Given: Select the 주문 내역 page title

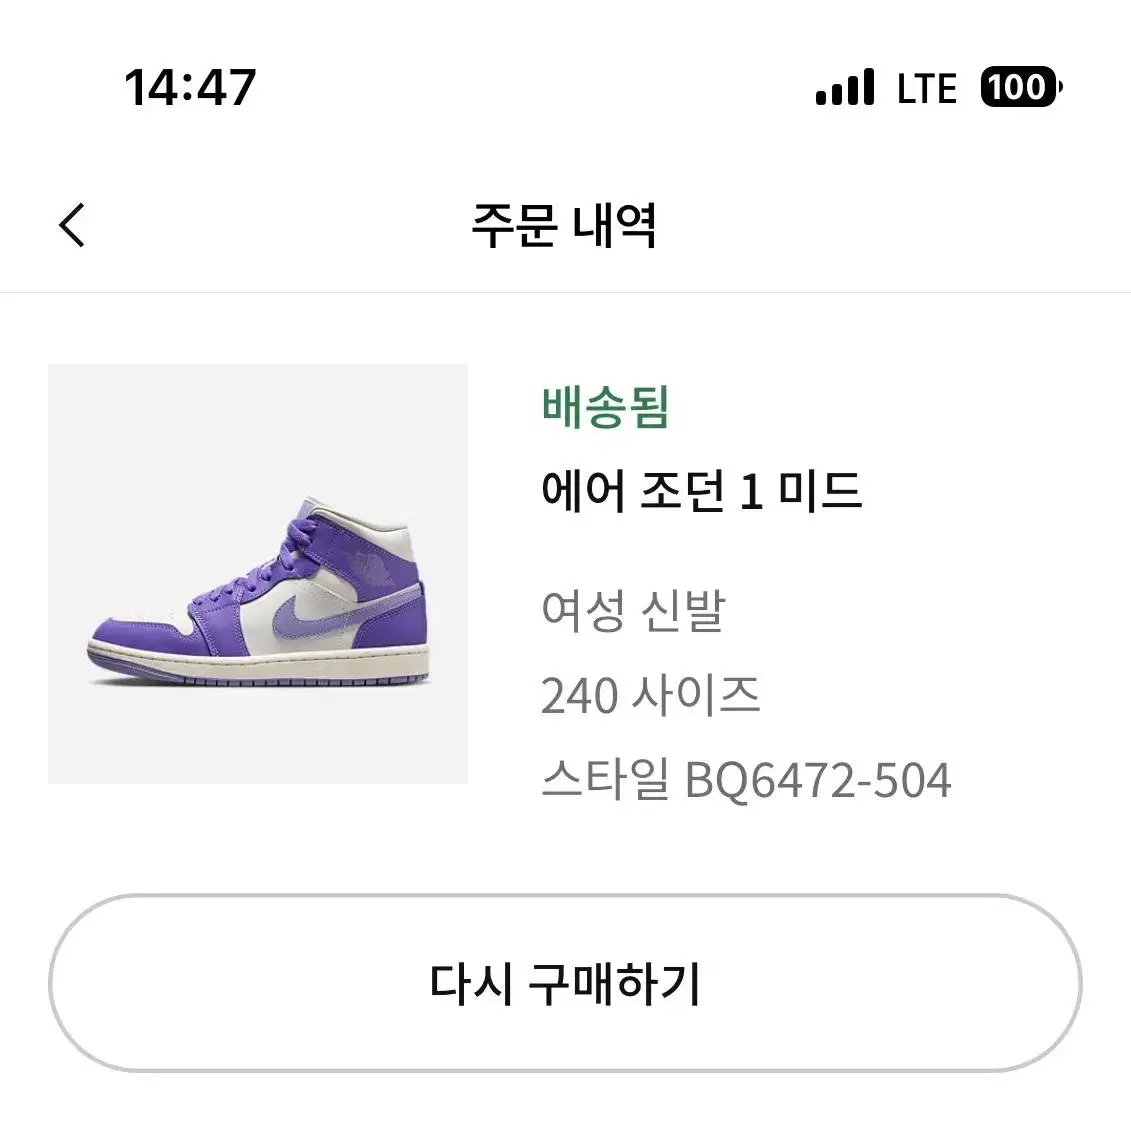Looking at the screenshot, I should pyautogui.click(x=564, y=225).
